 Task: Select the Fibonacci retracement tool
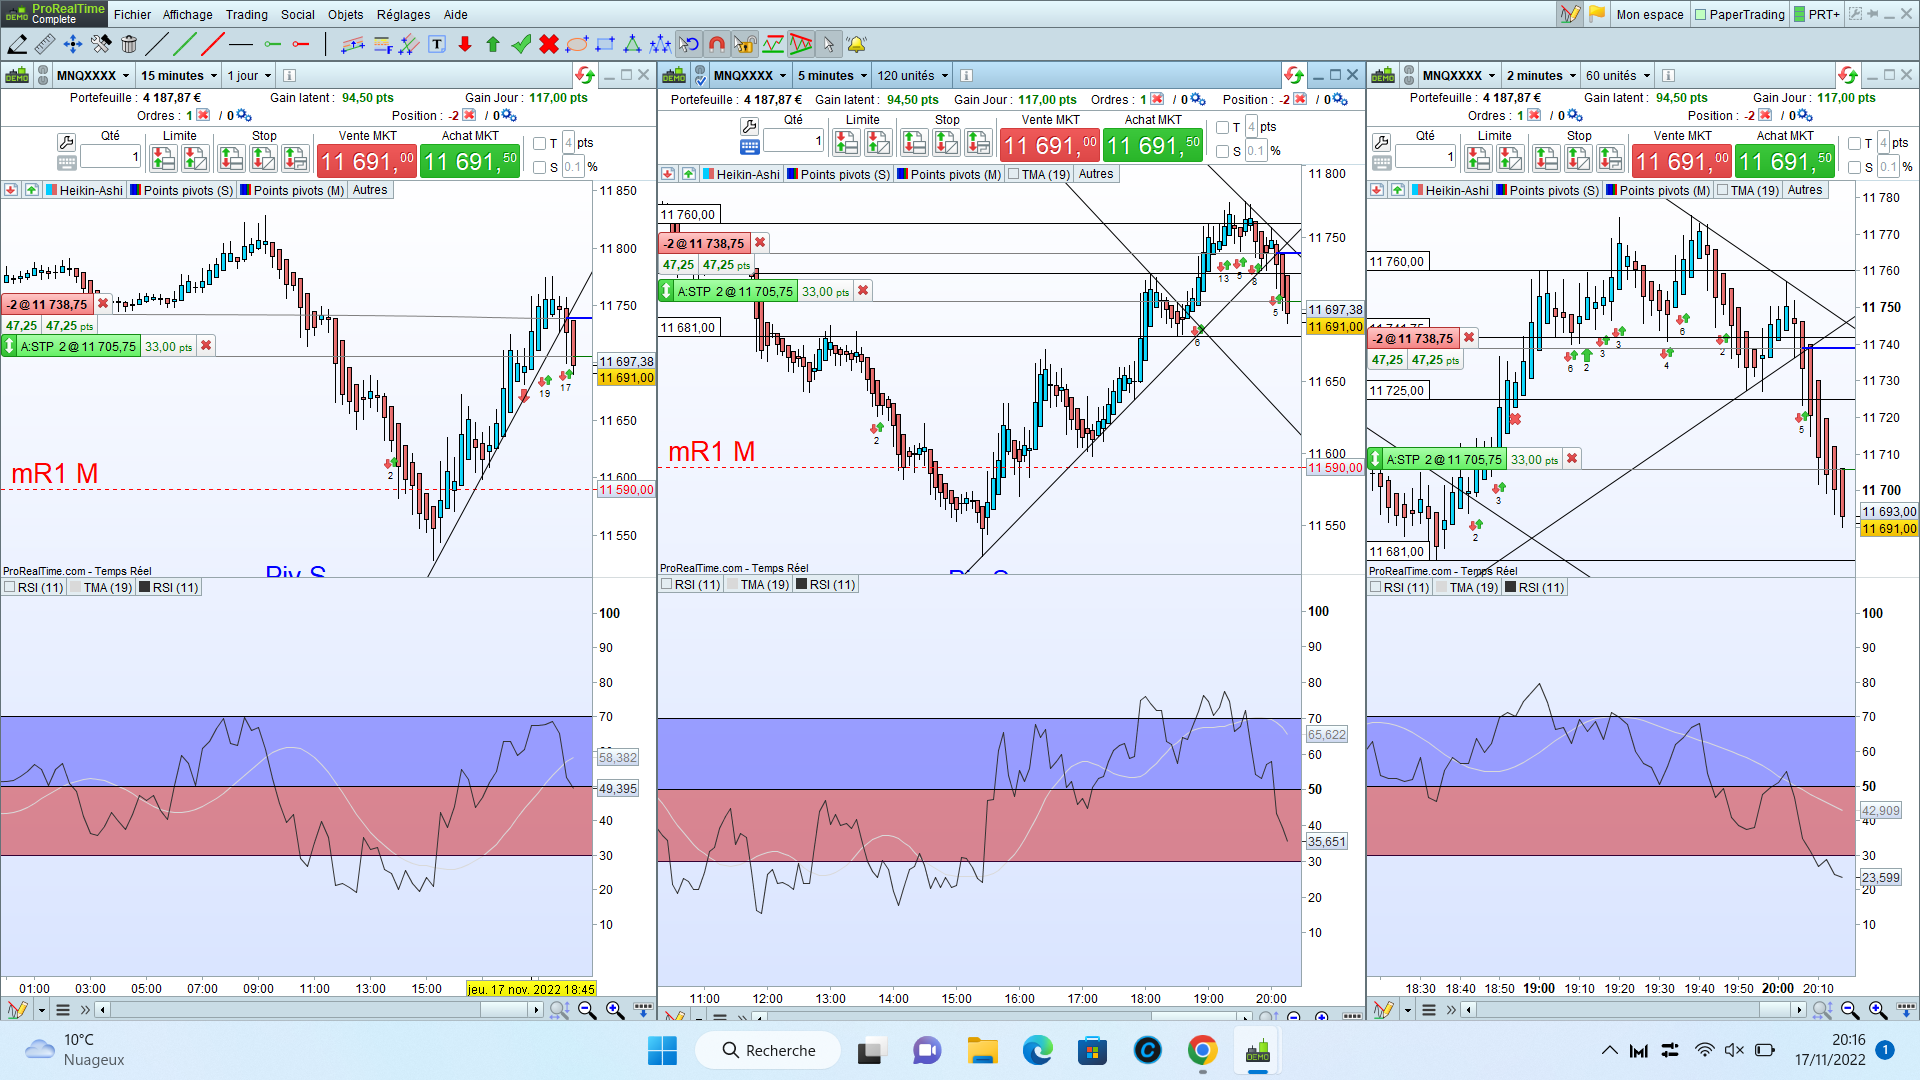pos(383,44)
